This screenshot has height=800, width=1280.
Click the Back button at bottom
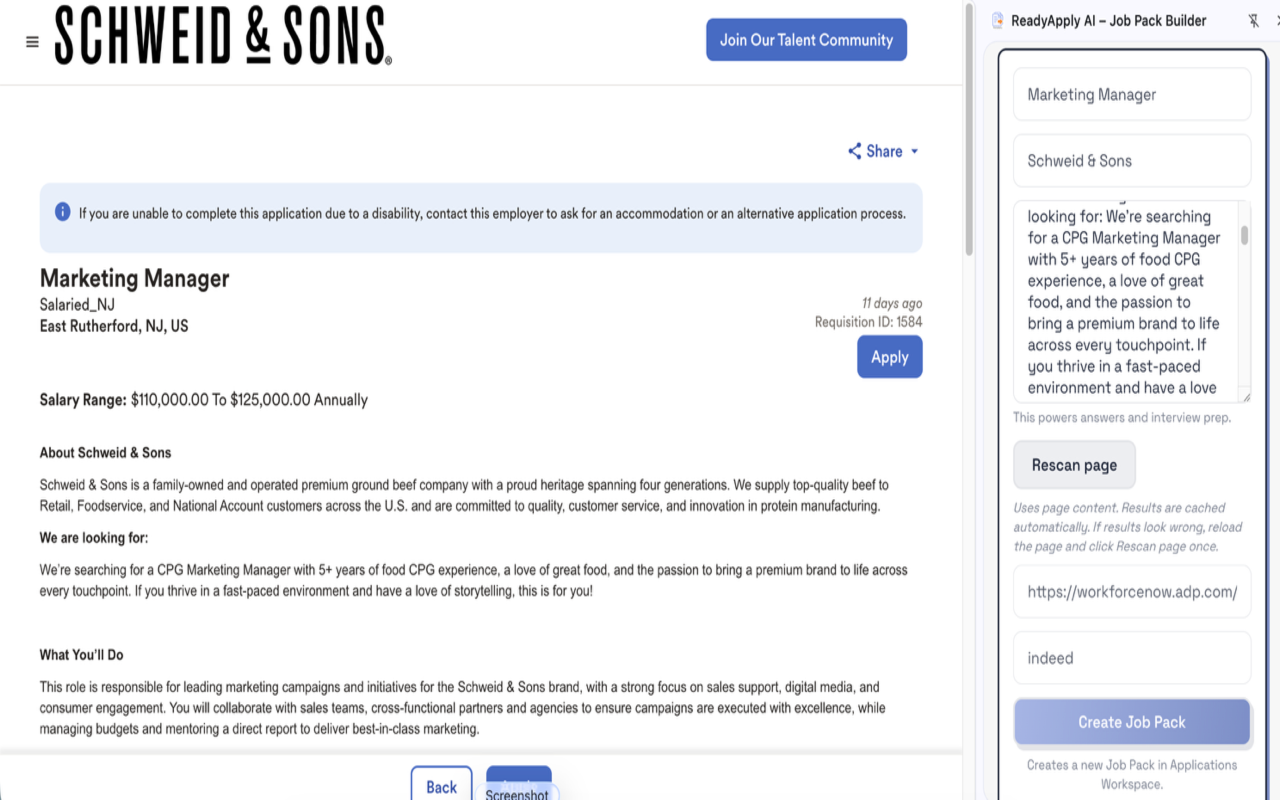(441, 785)
